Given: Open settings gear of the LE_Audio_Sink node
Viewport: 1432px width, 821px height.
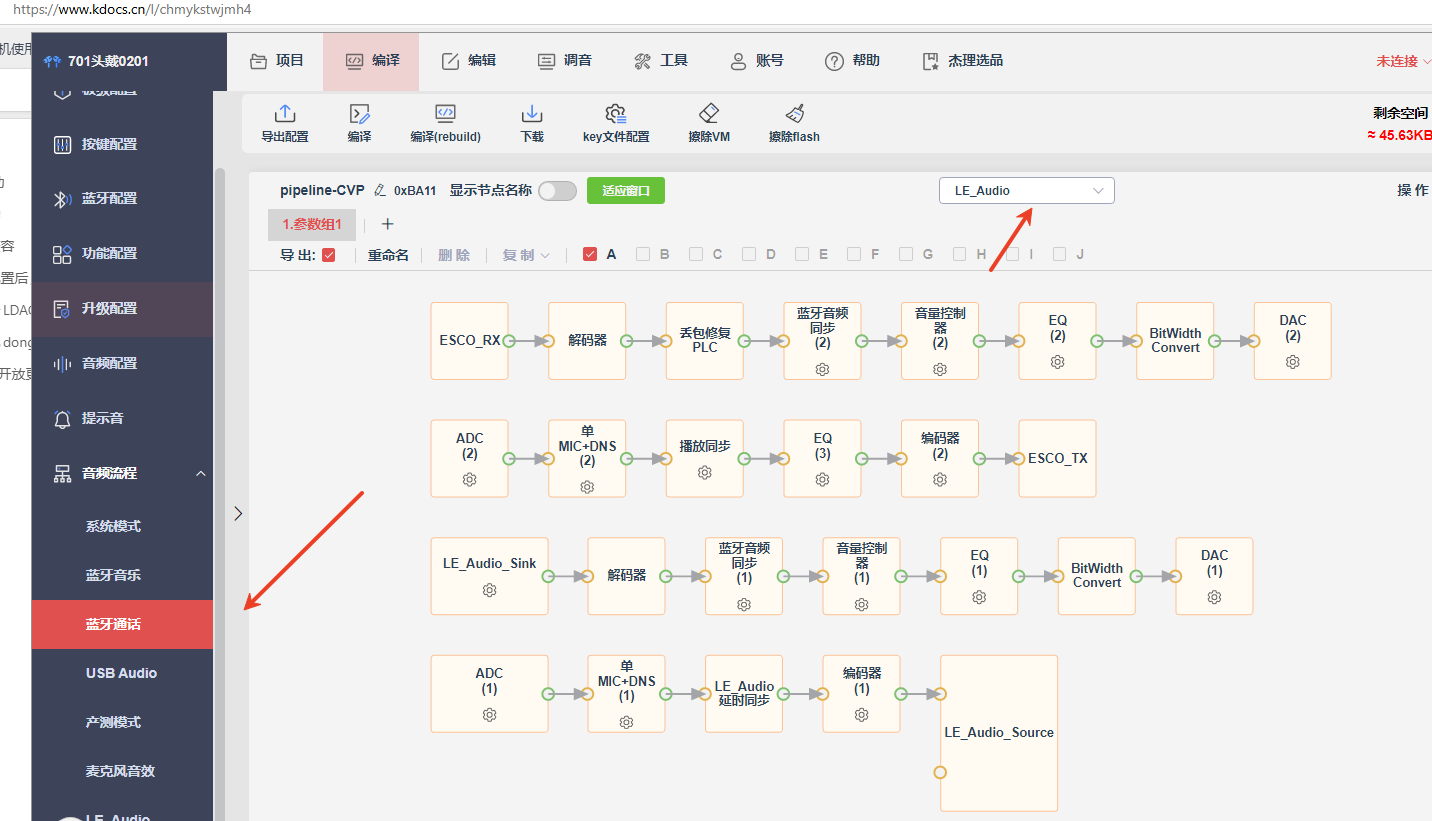Looking at the screenshot, I should (490, 590).
